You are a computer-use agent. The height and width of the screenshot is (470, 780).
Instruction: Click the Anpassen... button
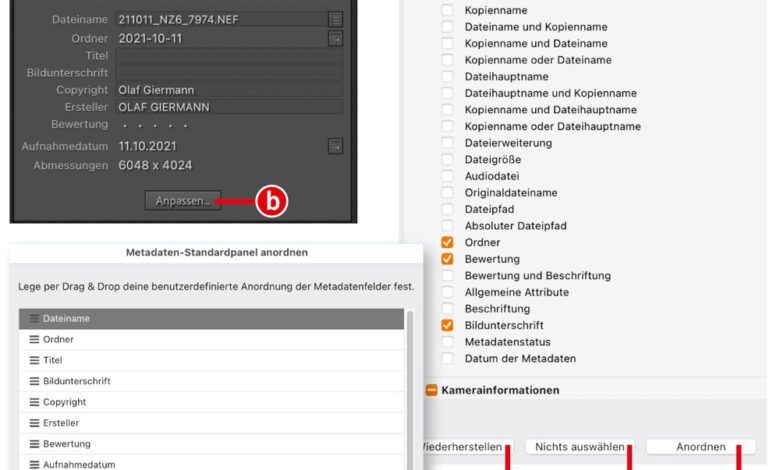183,200
